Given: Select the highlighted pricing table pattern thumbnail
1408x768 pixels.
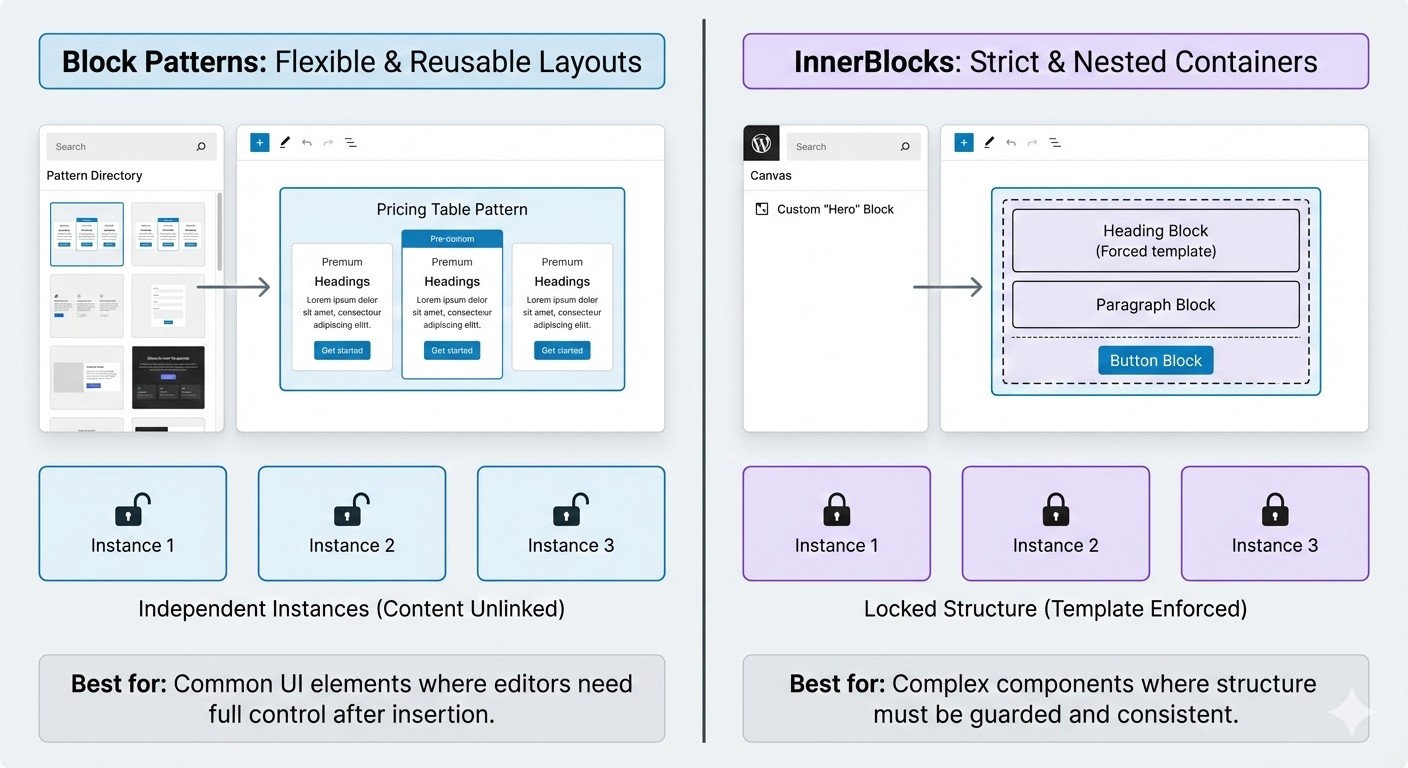Looking at the screenshot, I should (x=87, y=234).
